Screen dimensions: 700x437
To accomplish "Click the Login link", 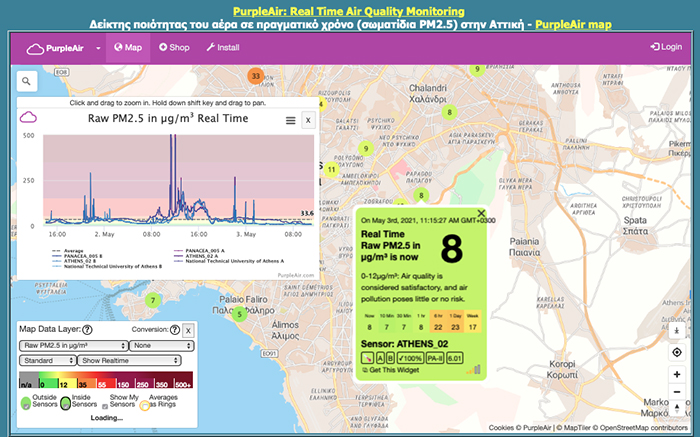I will [x=666, y=47].
